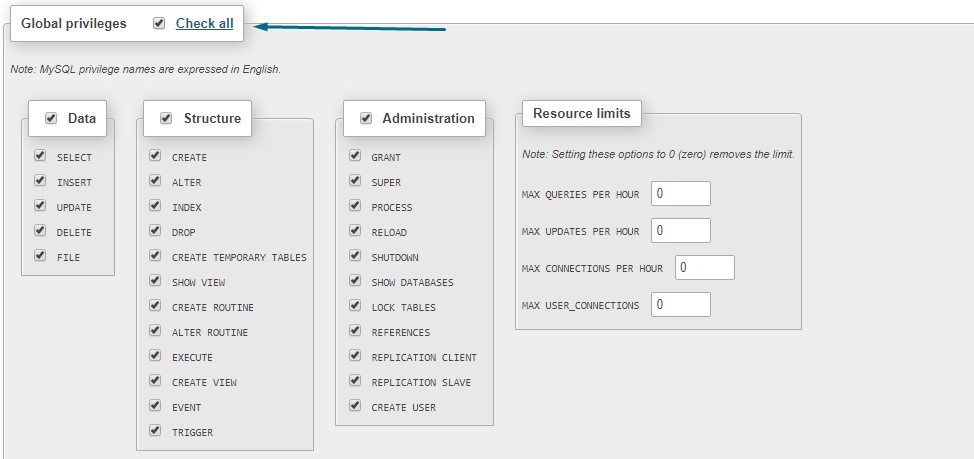Toggle CREATE TEMPORARY TABLES checkbox
This screenshot has height=459, width=974.
pos(155,255)
